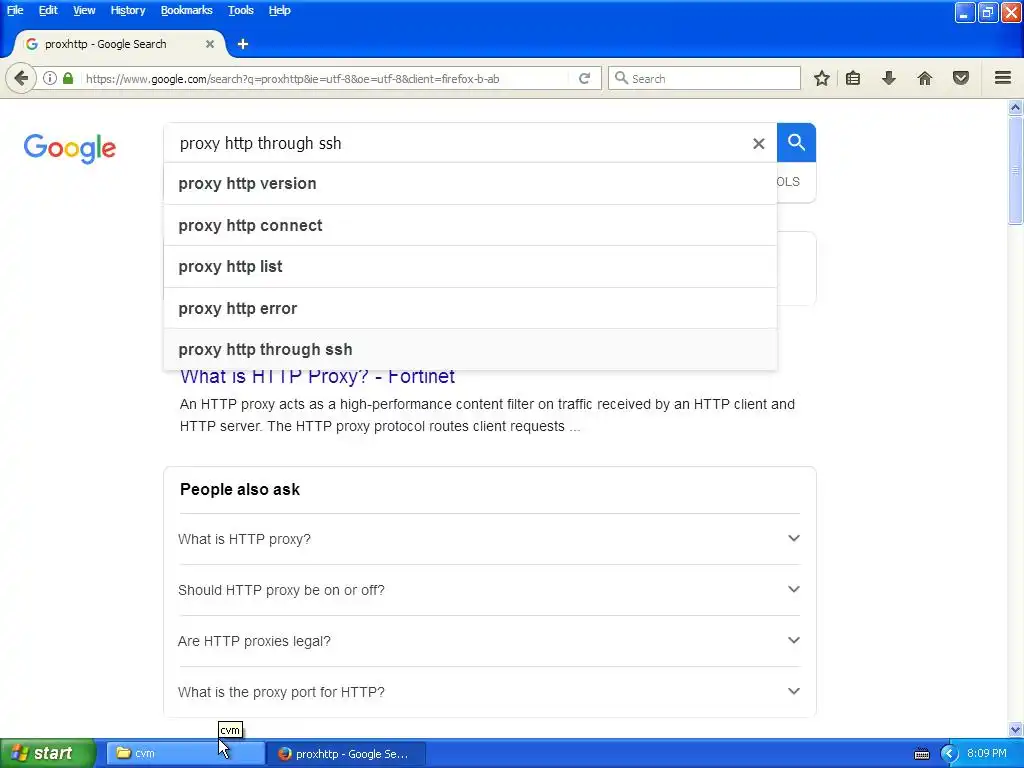Show bookmarks list icon
Screen dimensions: 1024x768
(853, 78)
